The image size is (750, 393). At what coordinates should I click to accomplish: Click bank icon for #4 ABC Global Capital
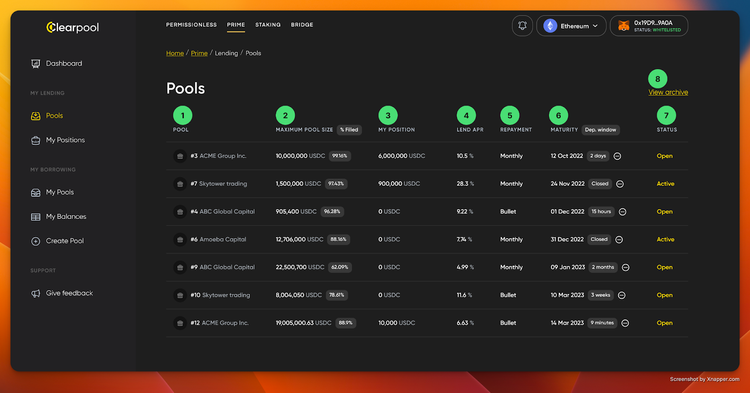click(x=180, y=211)
